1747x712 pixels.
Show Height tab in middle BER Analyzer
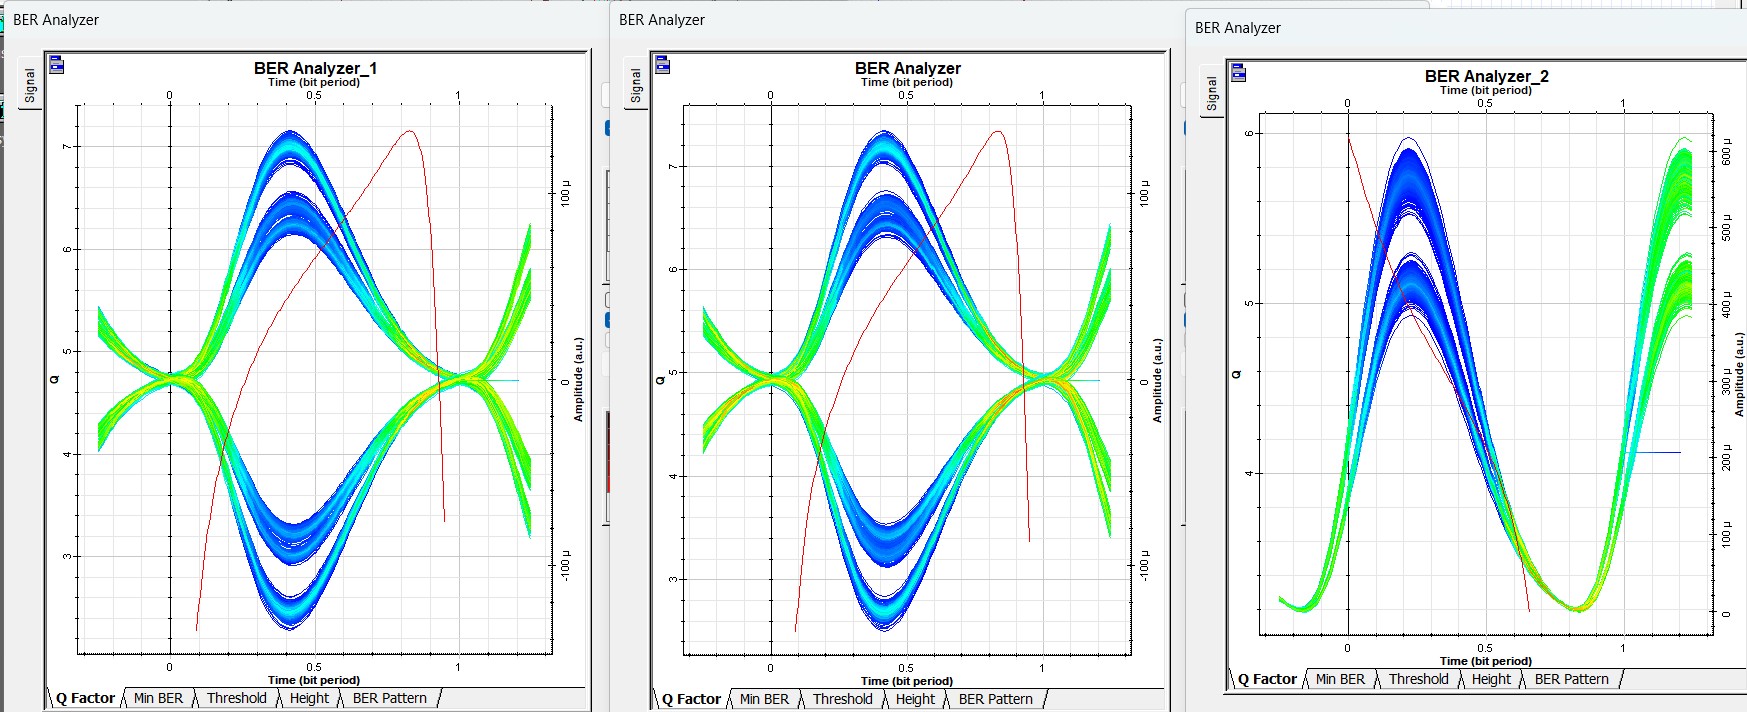915,699
